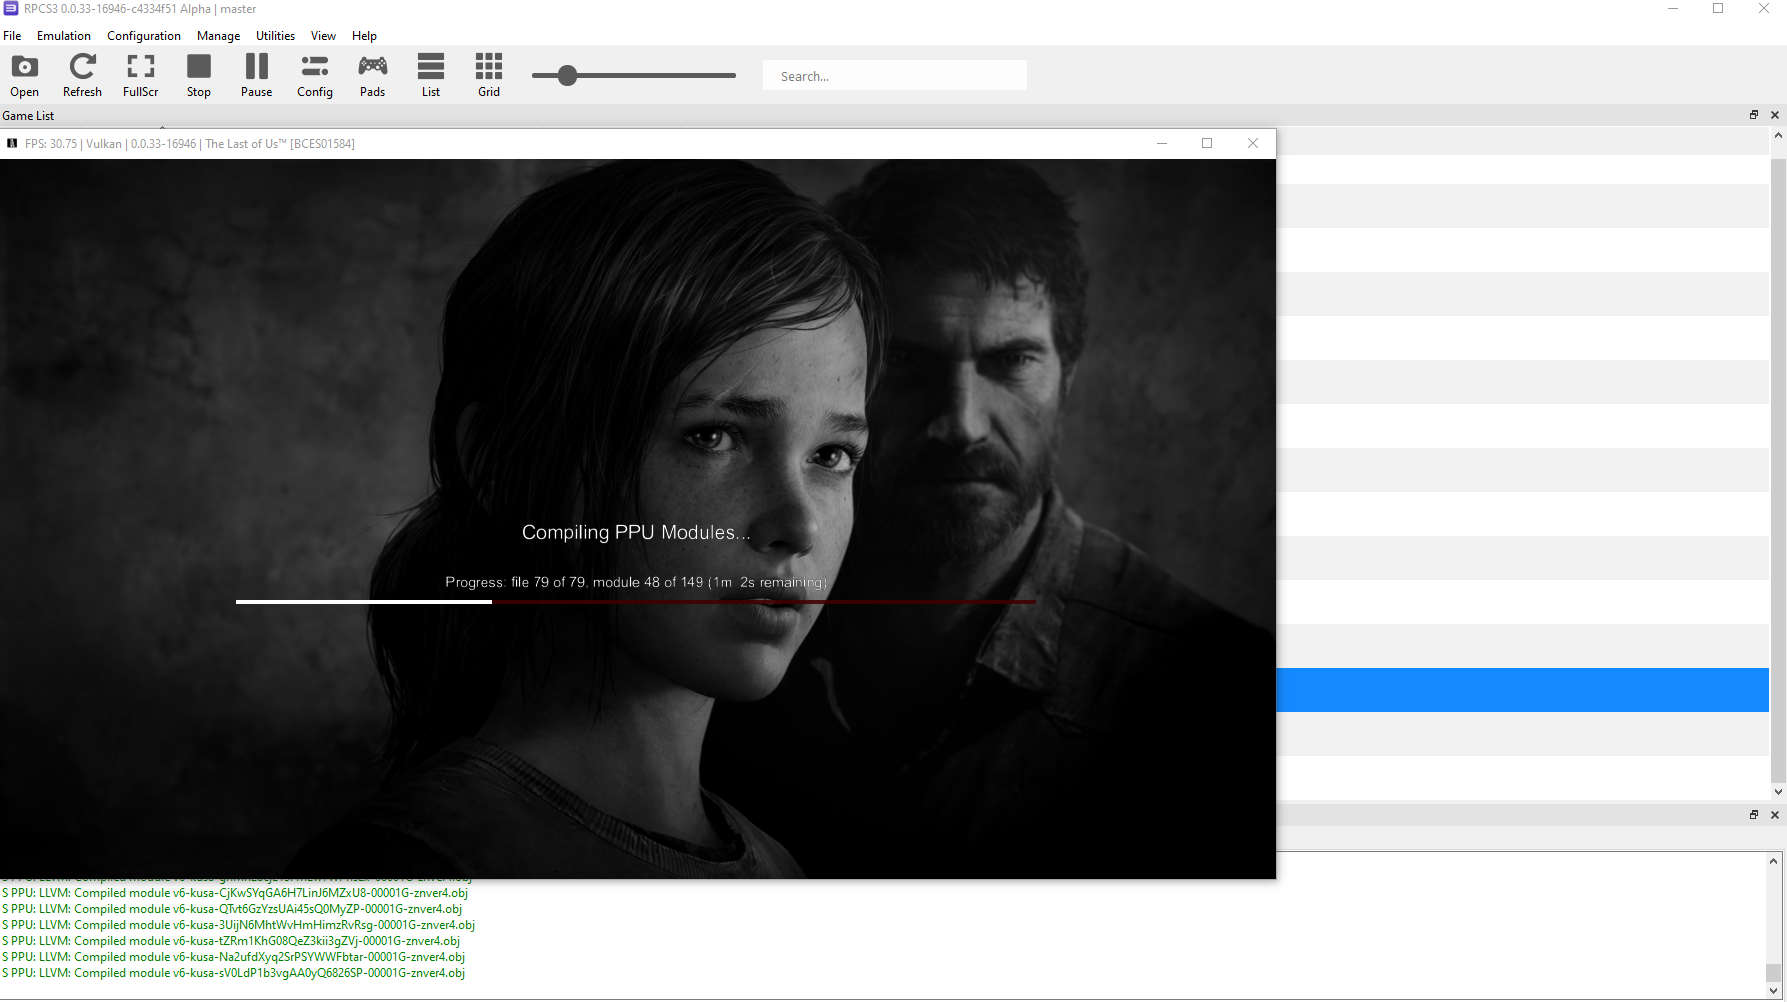
Task: Select log line containing 3UijN6MhtWvHmHimzRvRsg
Action: (x=238, y=925)
